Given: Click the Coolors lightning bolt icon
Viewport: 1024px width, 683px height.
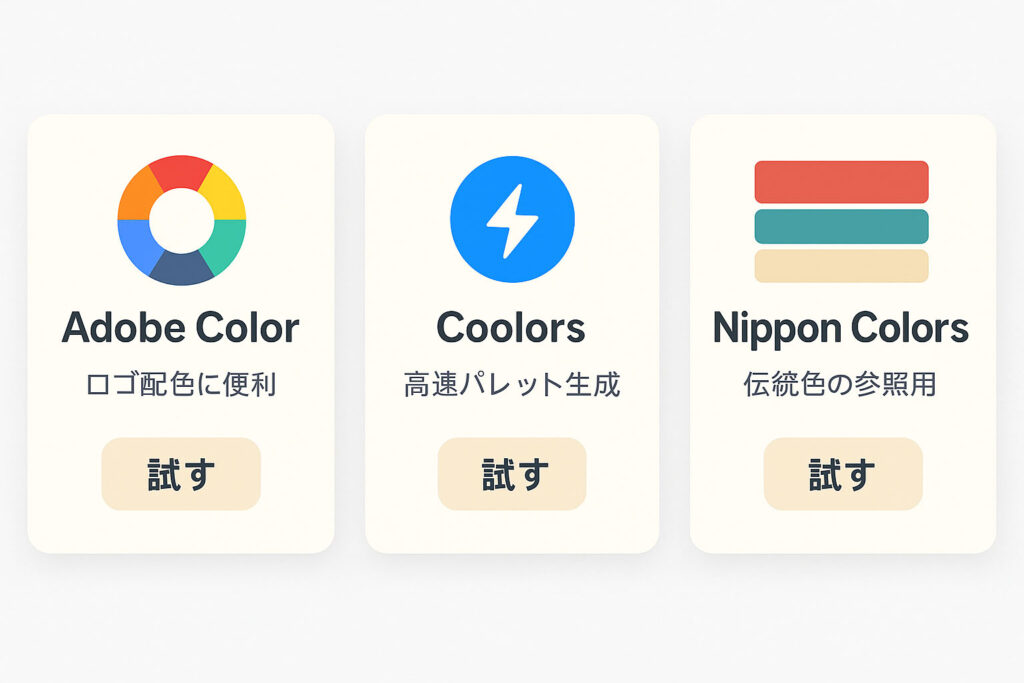Looking at the screenshot, I should point(512,219).
